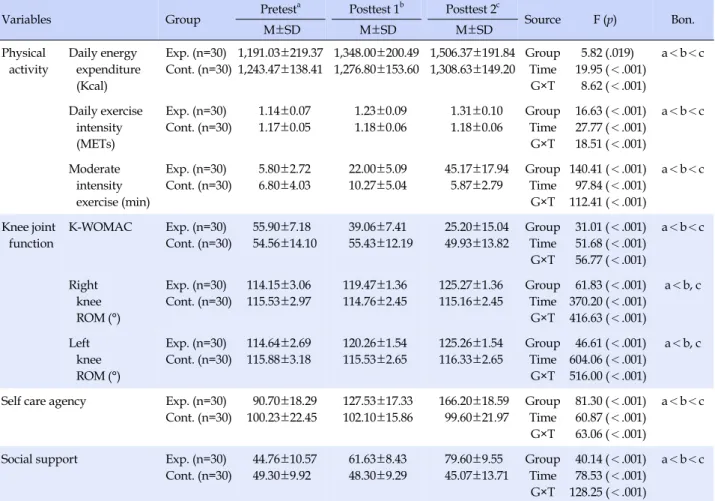
Task: Select the Knee joint function label
Action: coord(28,235)
